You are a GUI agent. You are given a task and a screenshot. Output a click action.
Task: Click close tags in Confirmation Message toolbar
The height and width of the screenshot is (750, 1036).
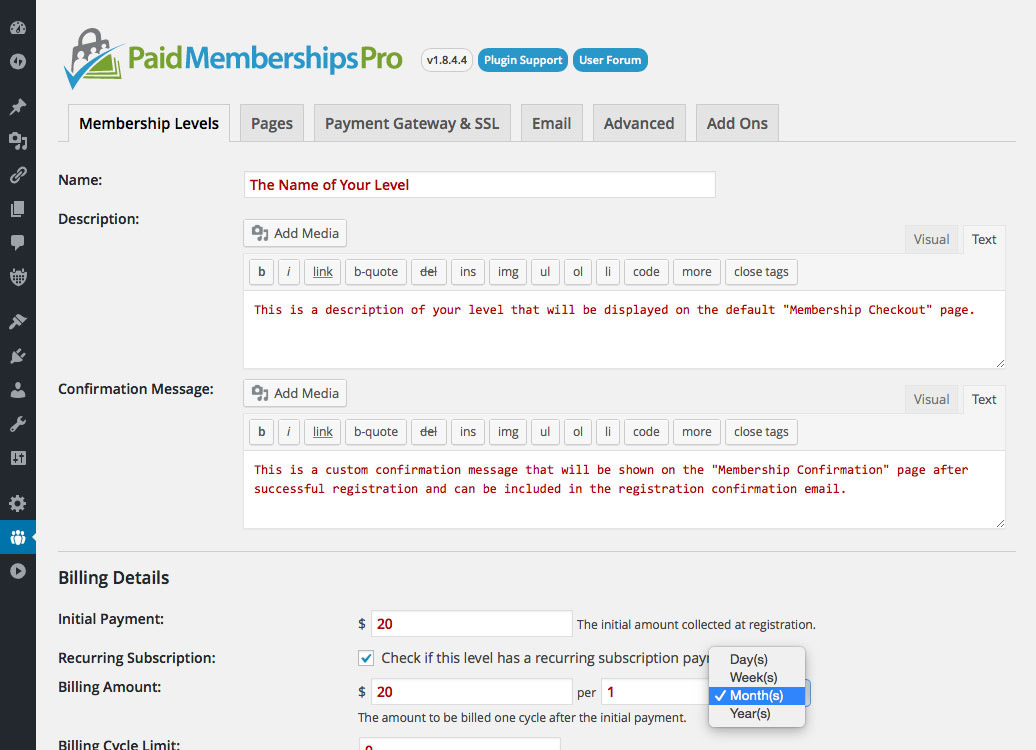(x=761, y=431)
